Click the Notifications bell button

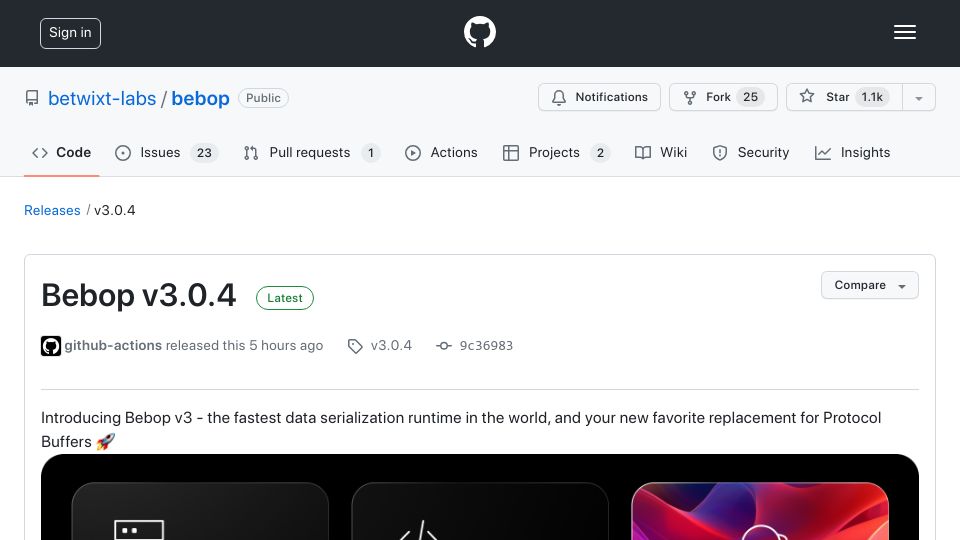click(x=599, y=97)
